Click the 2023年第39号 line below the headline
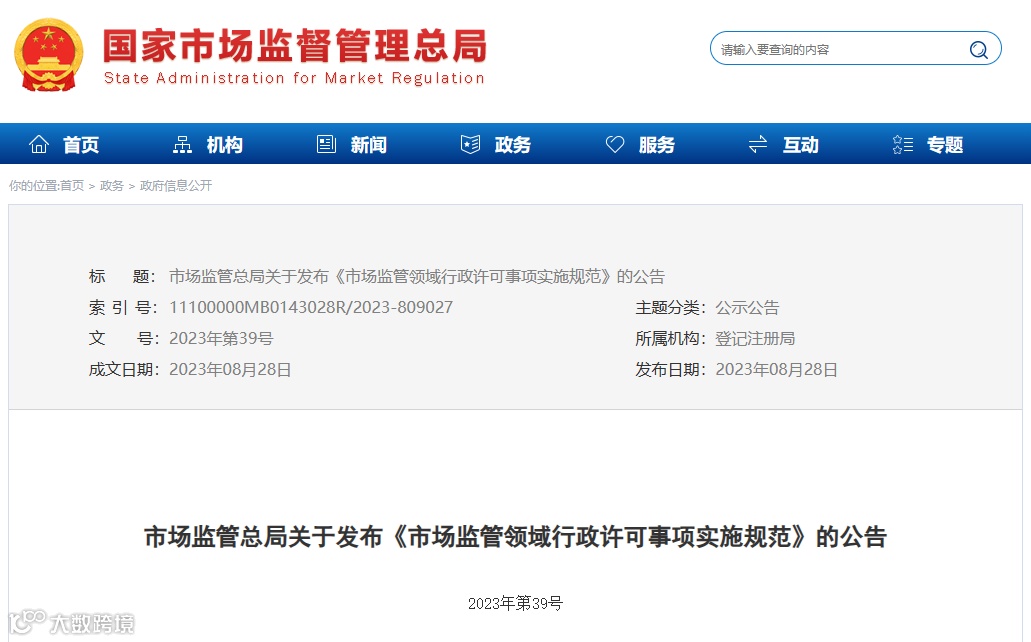The height and width of the screenshot is (642, 1031). [516, 603]
